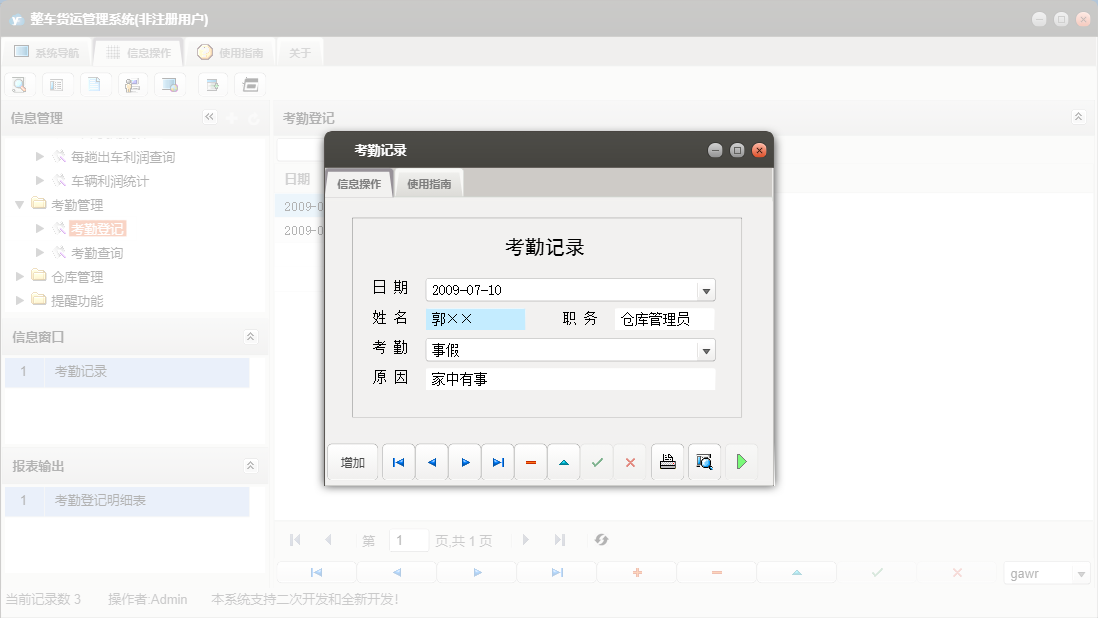Expand the 仓库管理 tree folder
The height and width of the screenshot is (618, 1098).
pyautogui.click(x=20, y=276)
